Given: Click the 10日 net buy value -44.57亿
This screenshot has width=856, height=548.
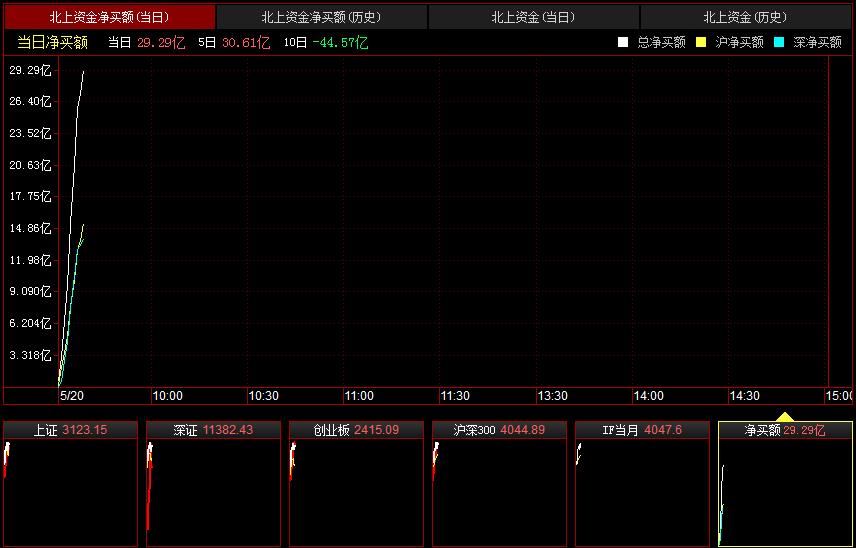Looking at the screenshot, I should coord(339,42).
